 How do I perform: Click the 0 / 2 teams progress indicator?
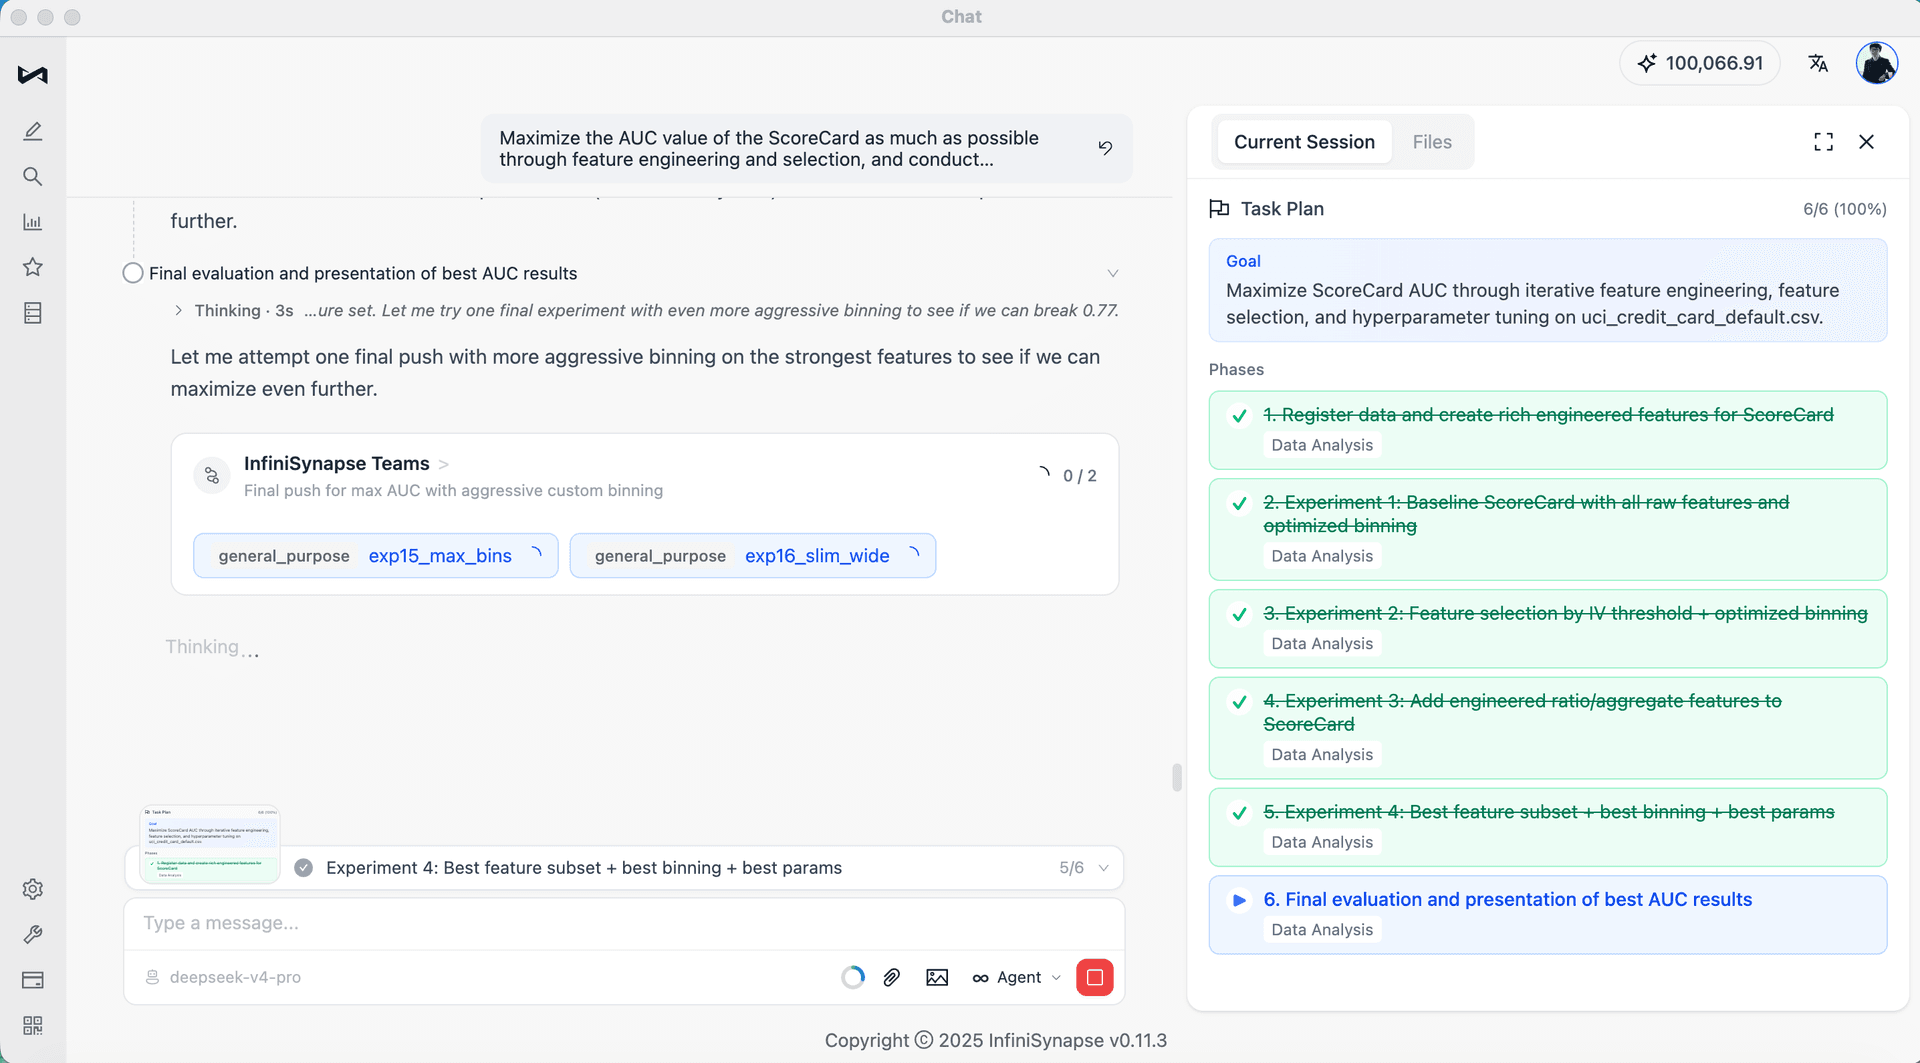1069,476
